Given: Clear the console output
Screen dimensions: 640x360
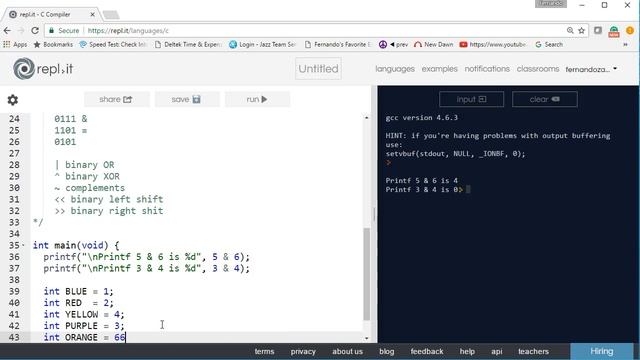Looking at the screenshot, I should click(544, 99).
